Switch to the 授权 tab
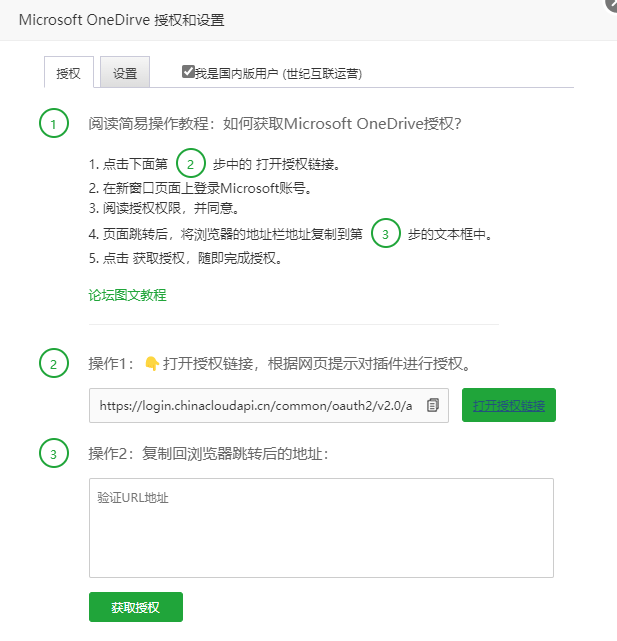 point(69,73)
